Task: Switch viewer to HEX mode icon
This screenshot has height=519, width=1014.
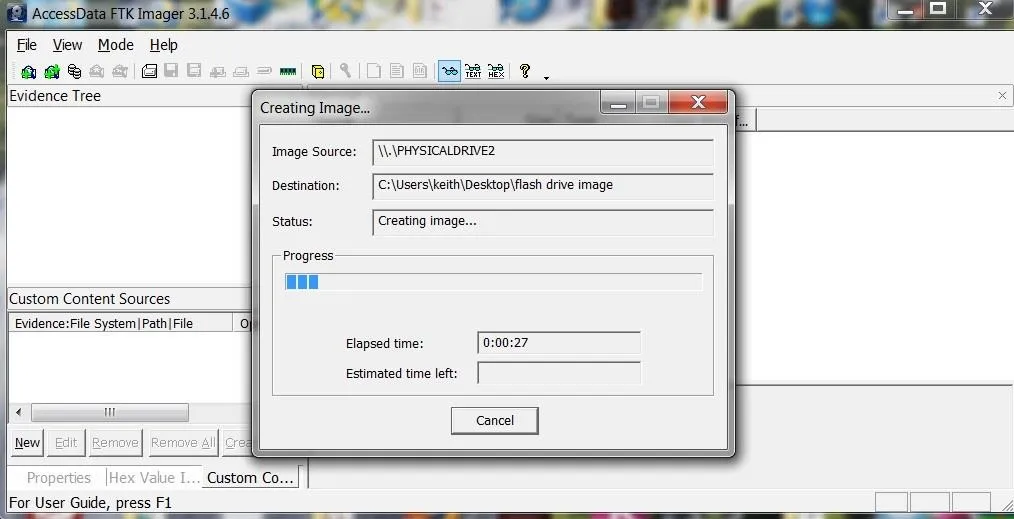Action: [x=496, y=71]
